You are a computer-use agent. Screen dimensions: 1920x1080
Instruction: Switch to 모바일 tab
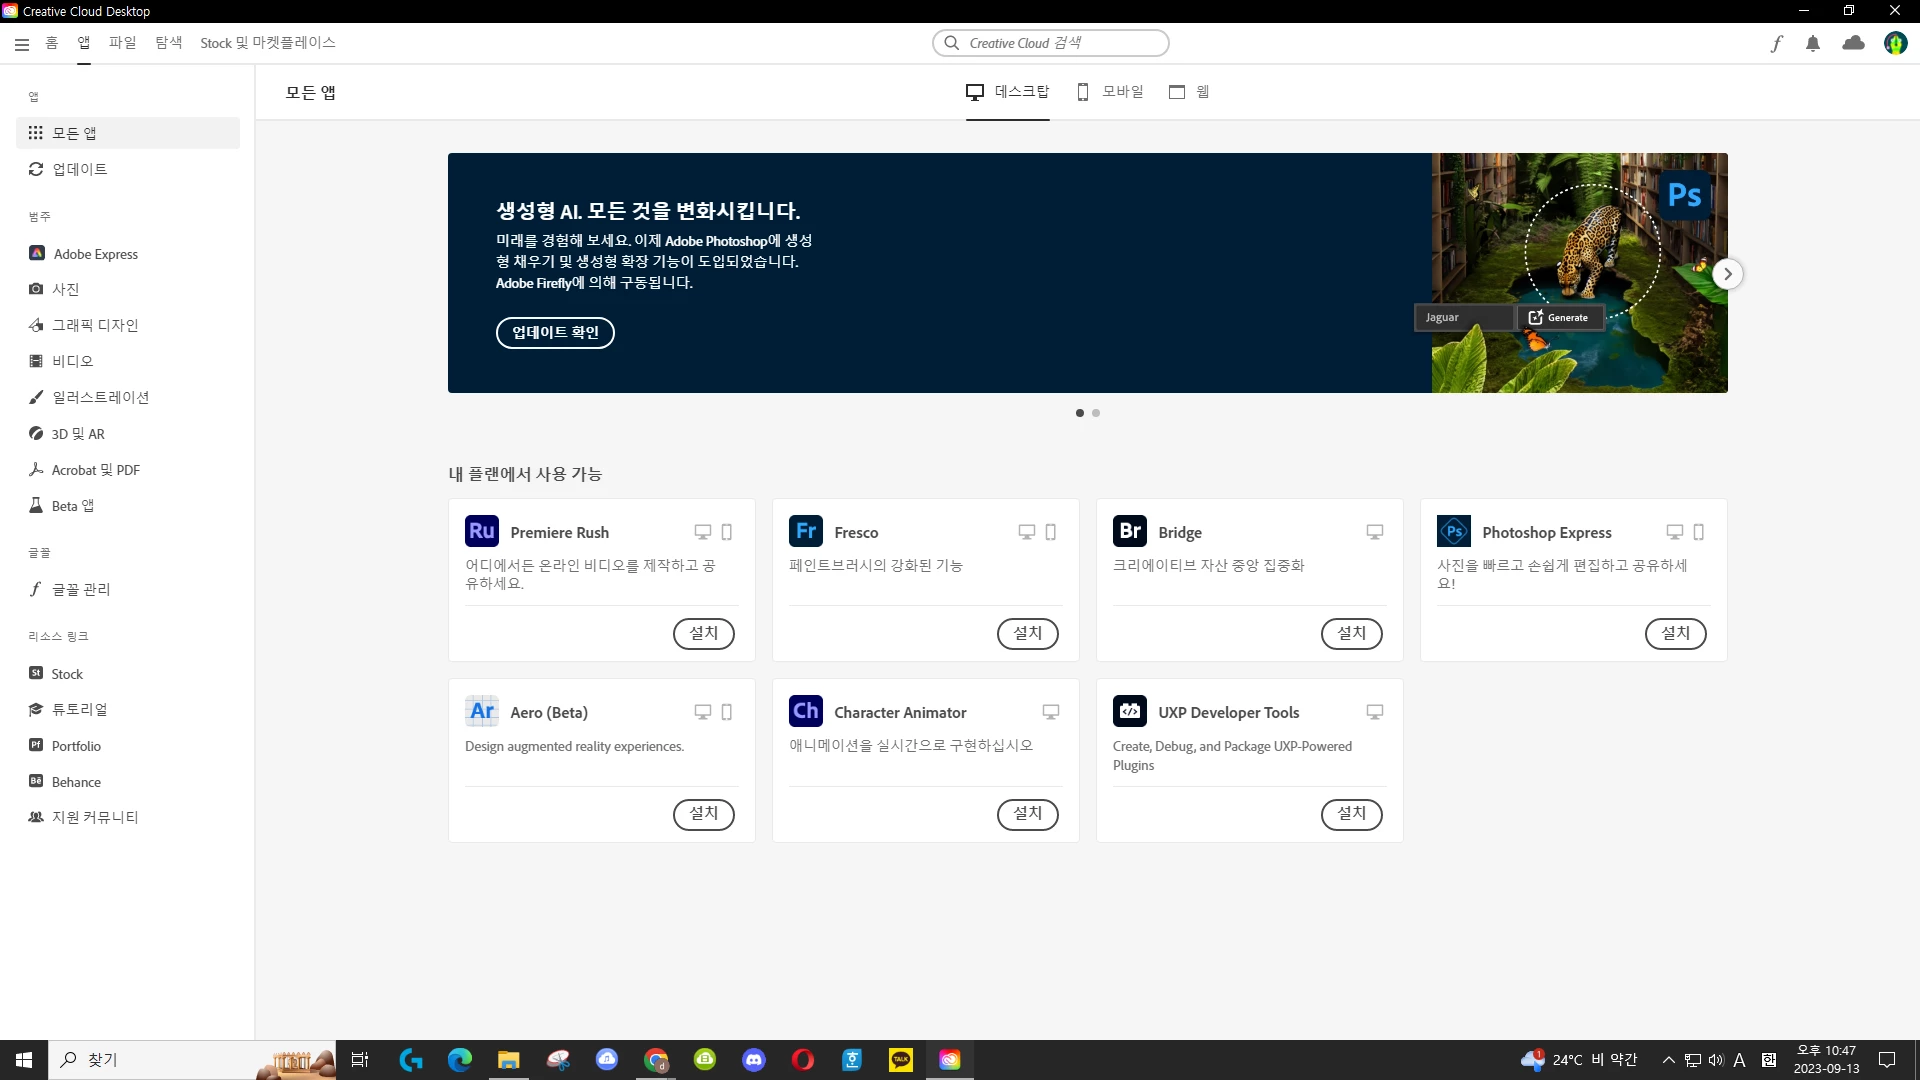[x=1110, y=92]
